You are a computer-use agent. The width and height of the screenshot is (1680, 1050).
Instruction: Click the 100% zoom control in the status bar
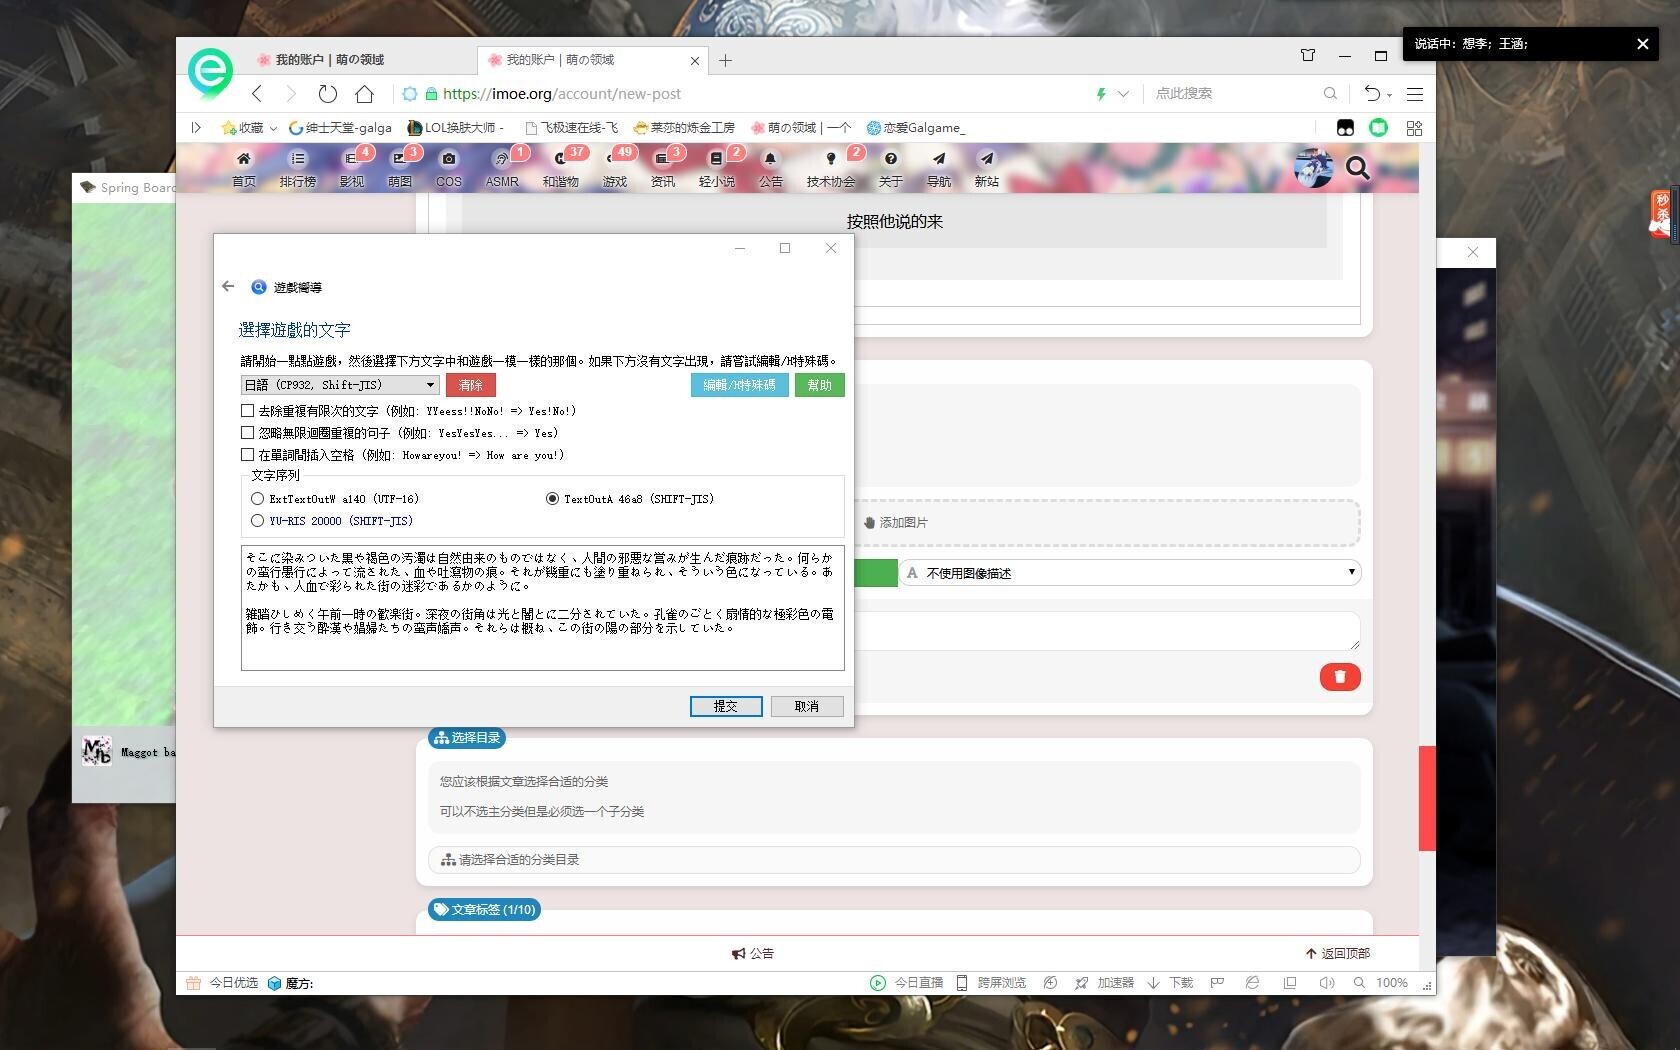1392,983
